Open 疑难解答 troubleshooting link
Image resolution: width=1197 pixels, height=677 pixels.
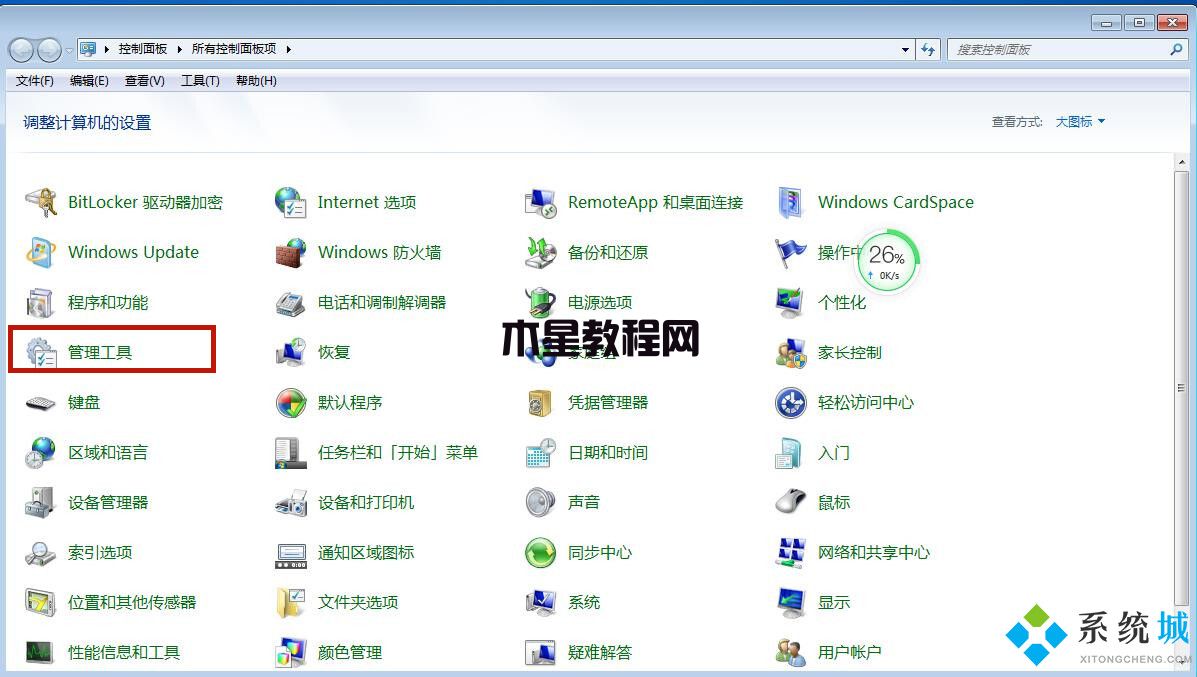600,653
